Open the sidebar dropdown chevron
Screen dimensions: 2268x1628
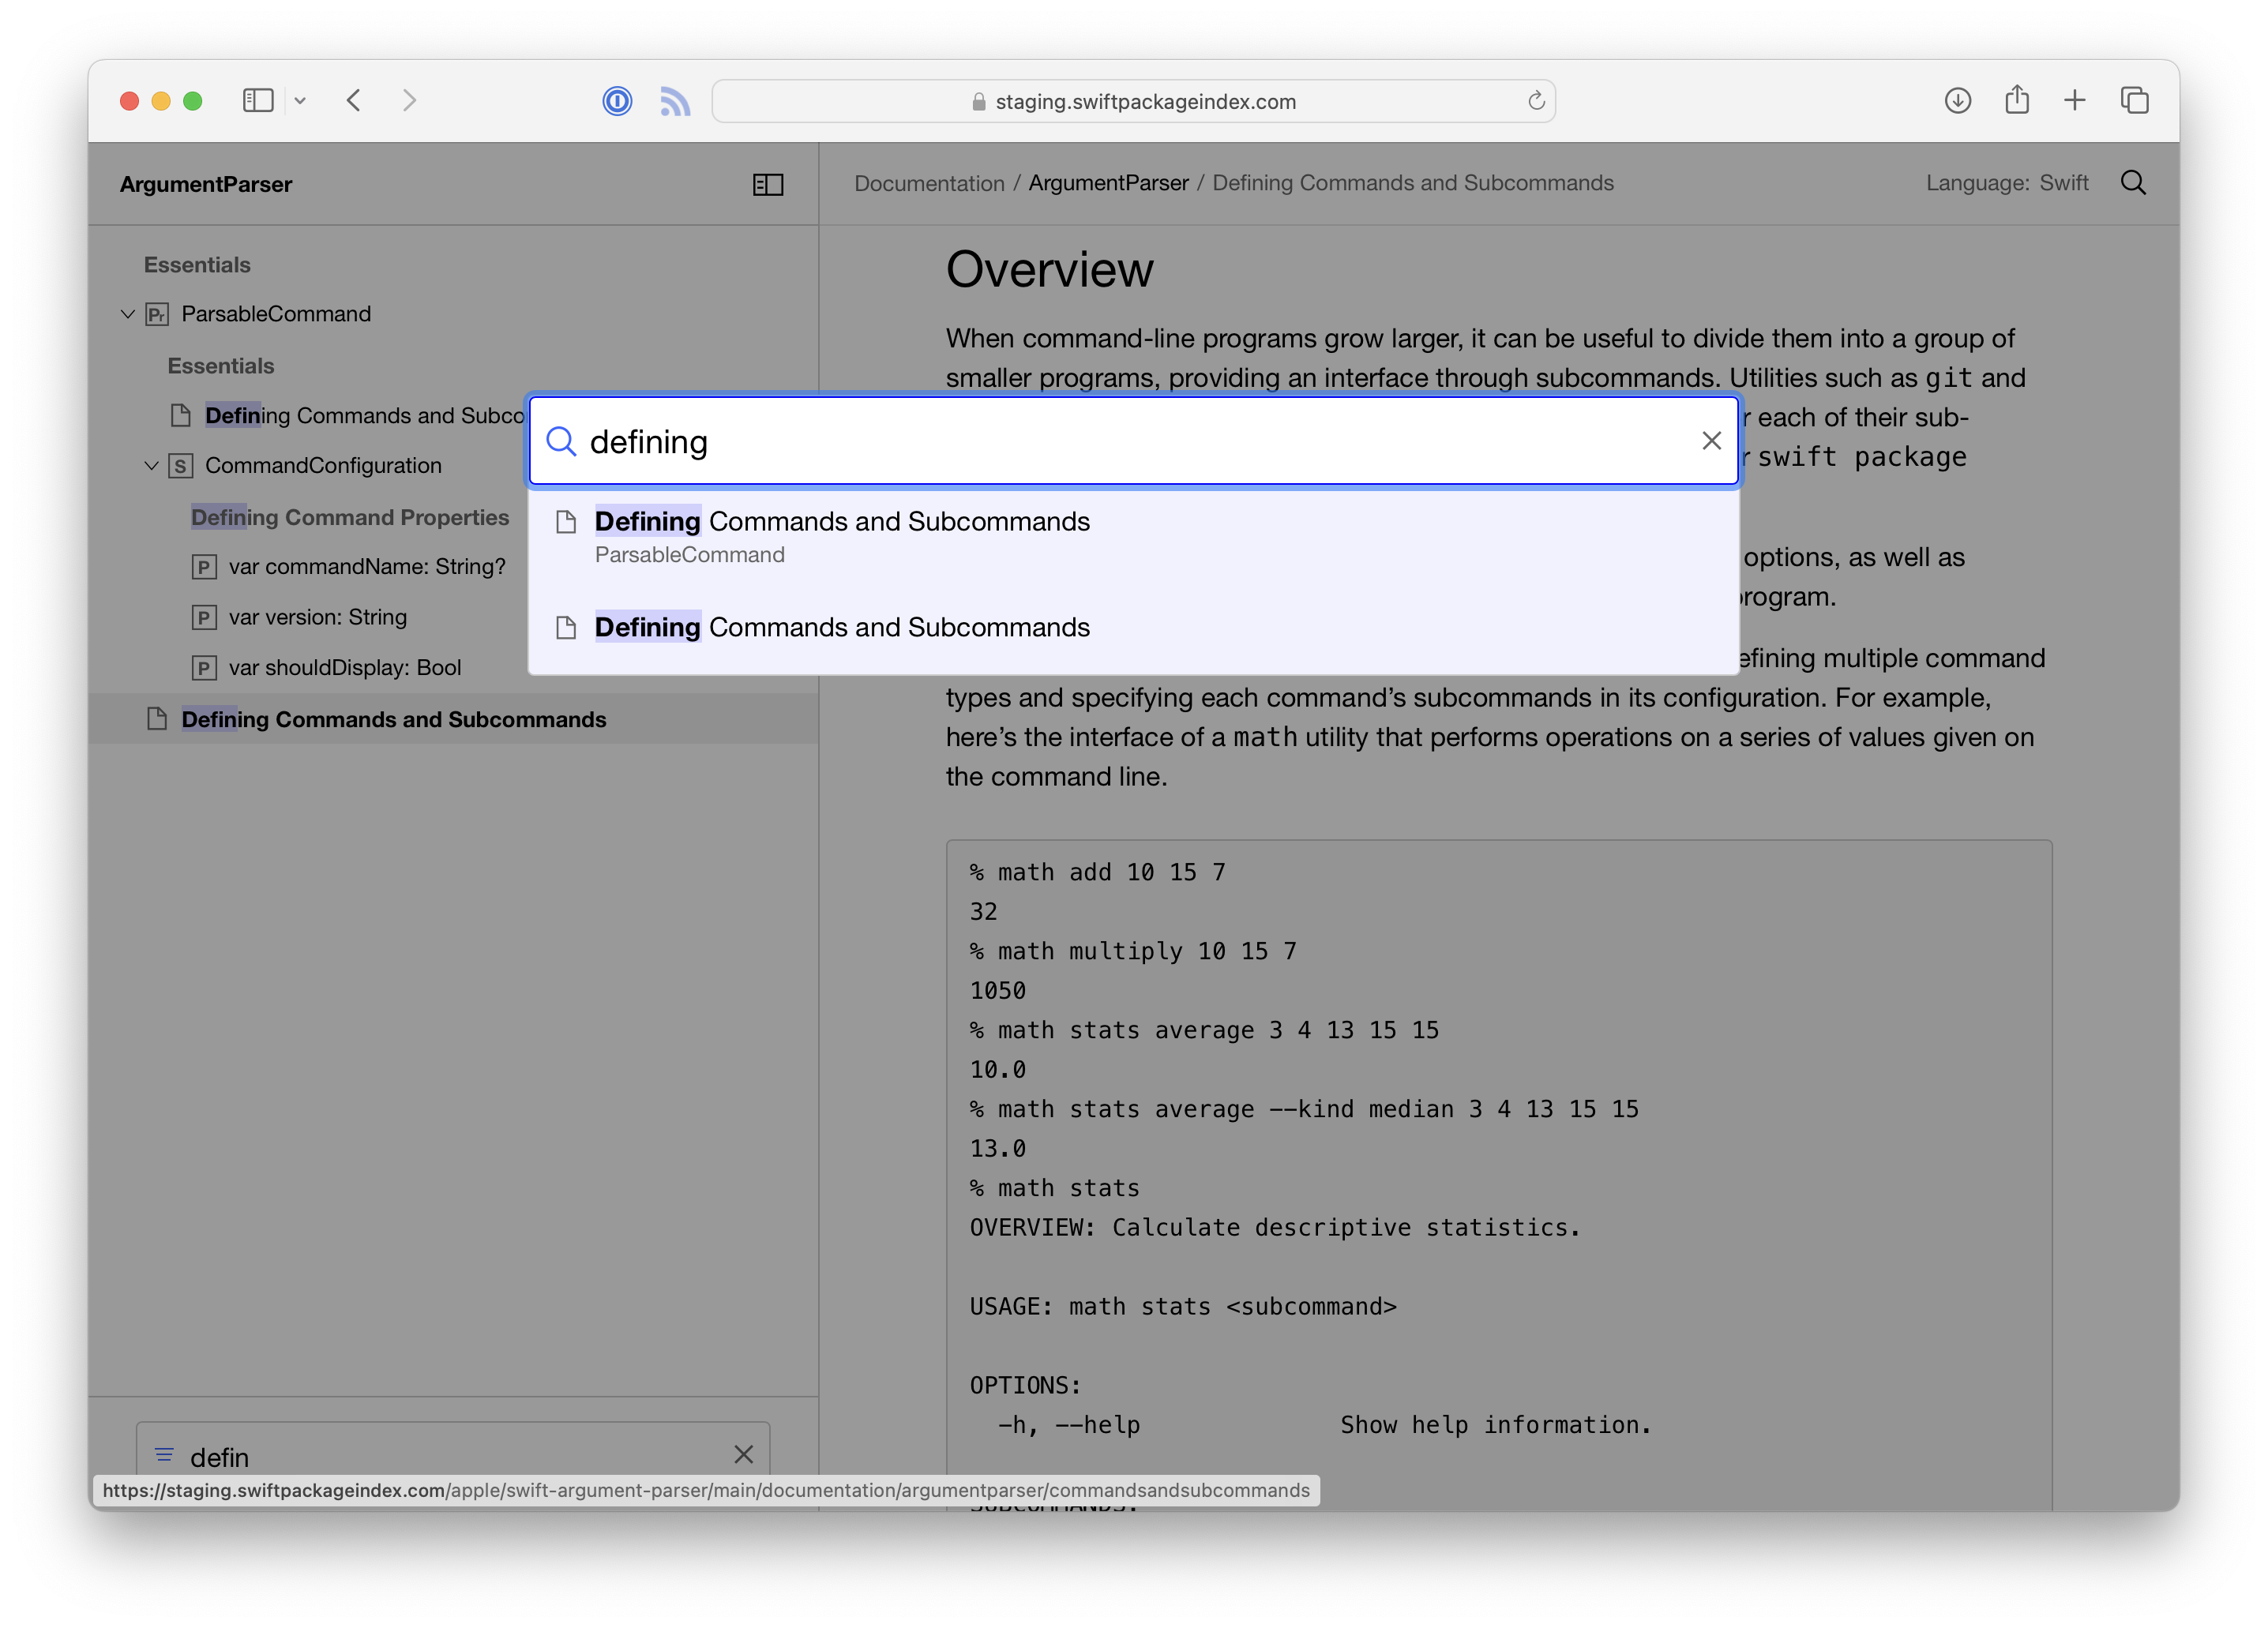point(300,101)
